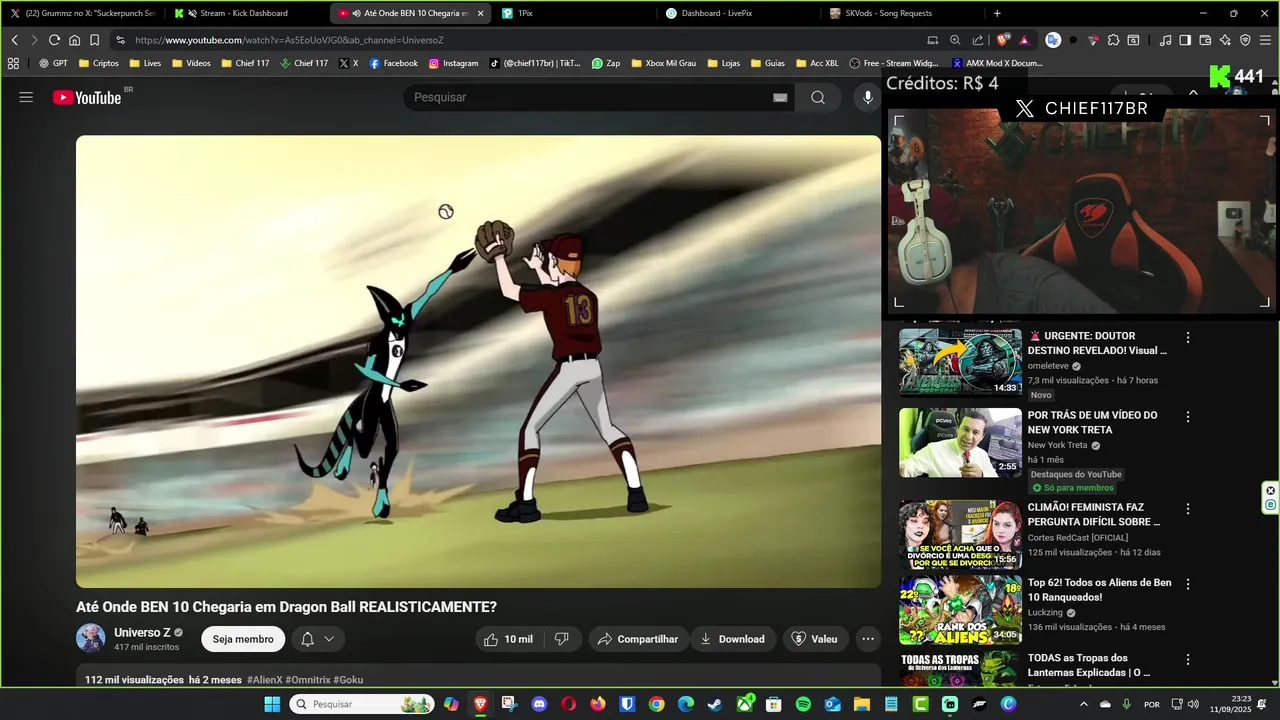The height and width of the screenshot is (720, 1280).
Task: Switch to the Grummz on X tab
Action: (83, 13)
